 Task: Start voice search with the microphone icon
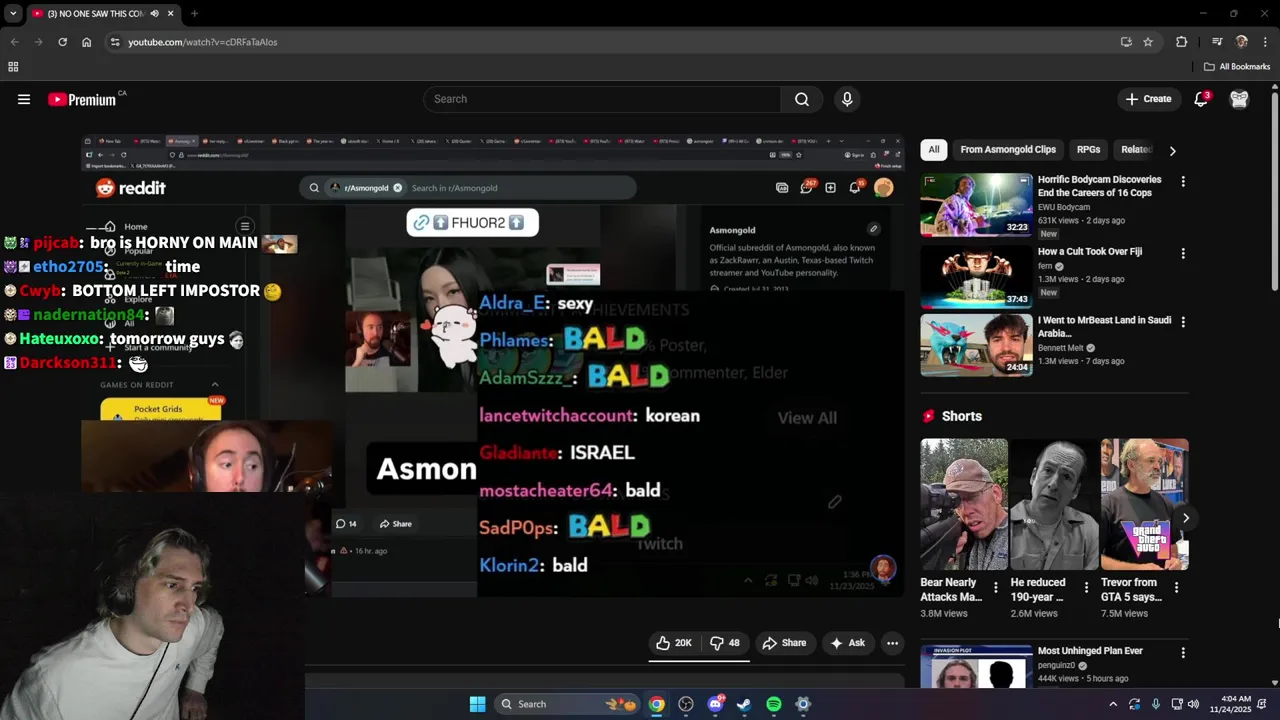click(x=847, y=99)
